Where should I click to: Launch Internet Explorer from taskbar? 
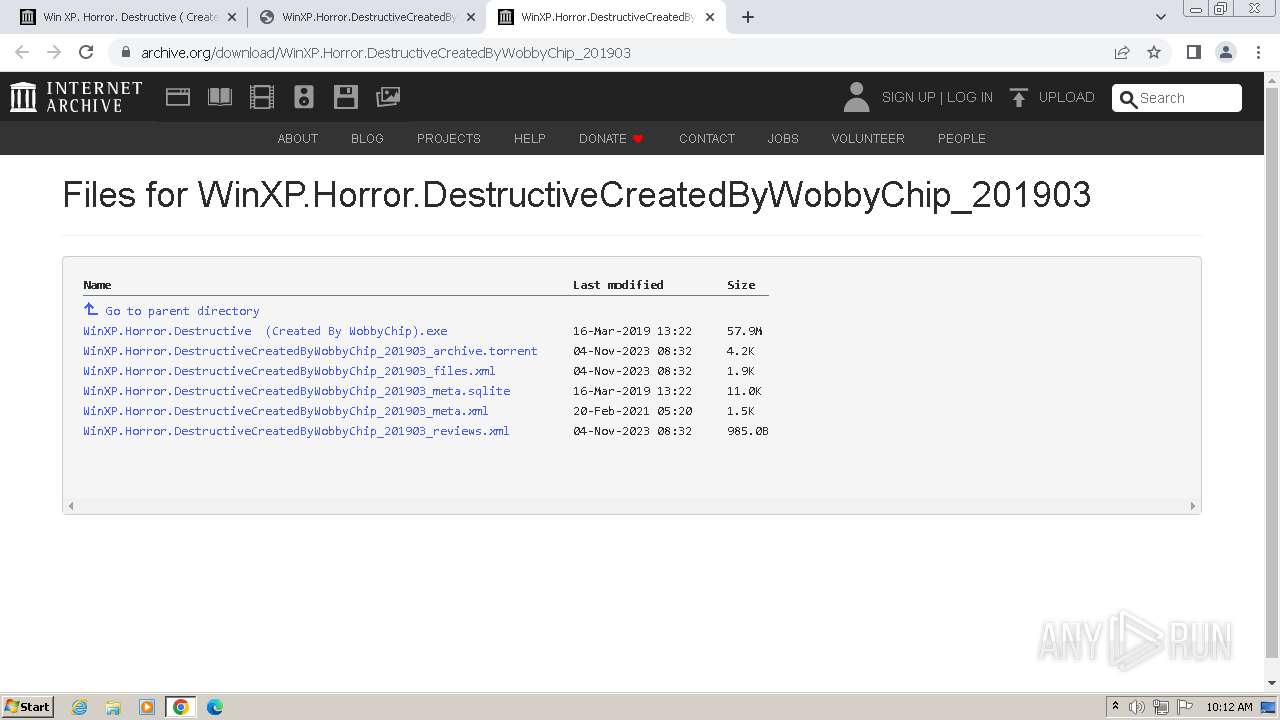[80, 707]
